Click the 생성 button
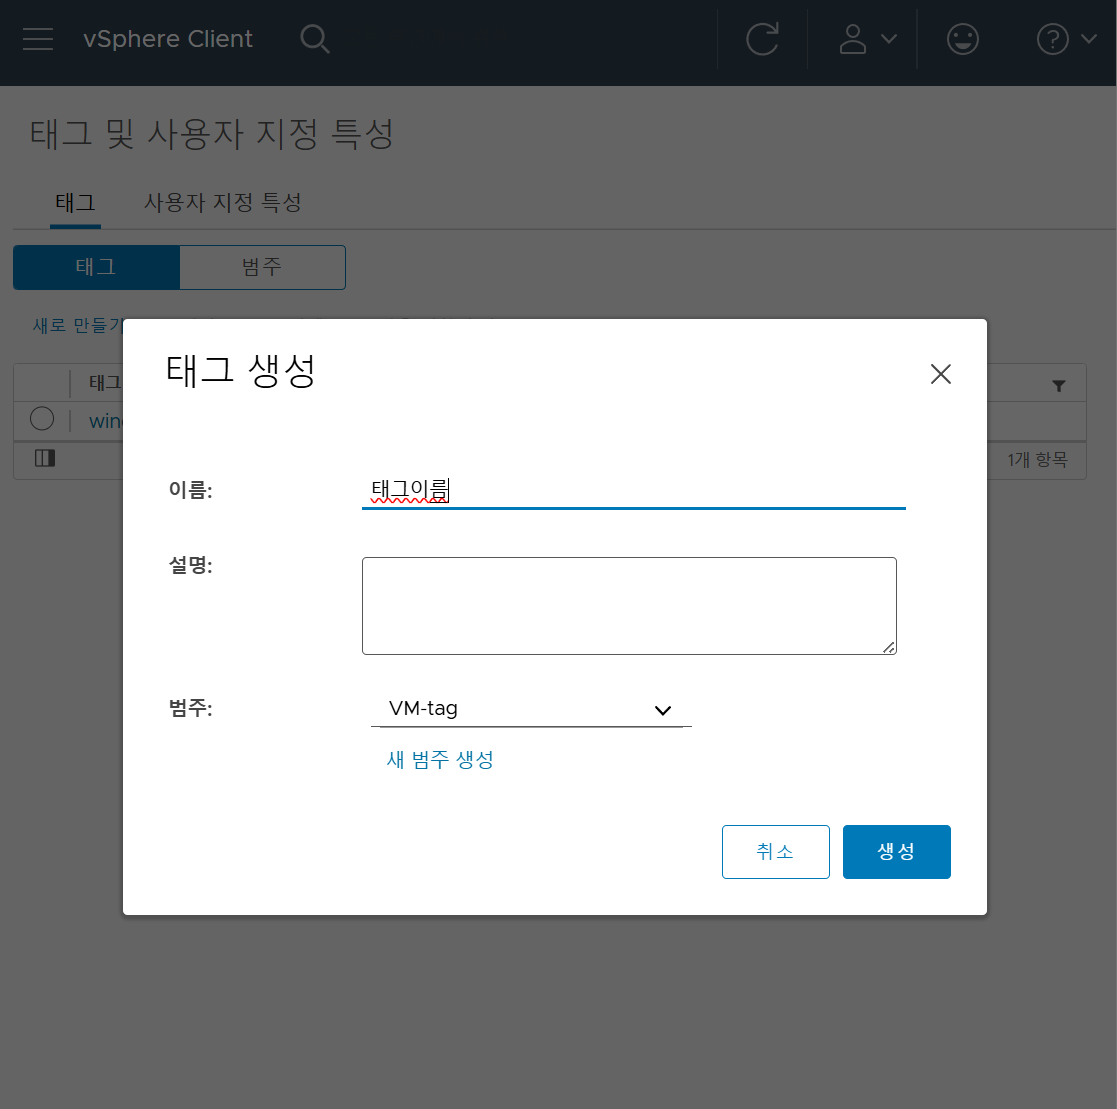 (896, 851)
